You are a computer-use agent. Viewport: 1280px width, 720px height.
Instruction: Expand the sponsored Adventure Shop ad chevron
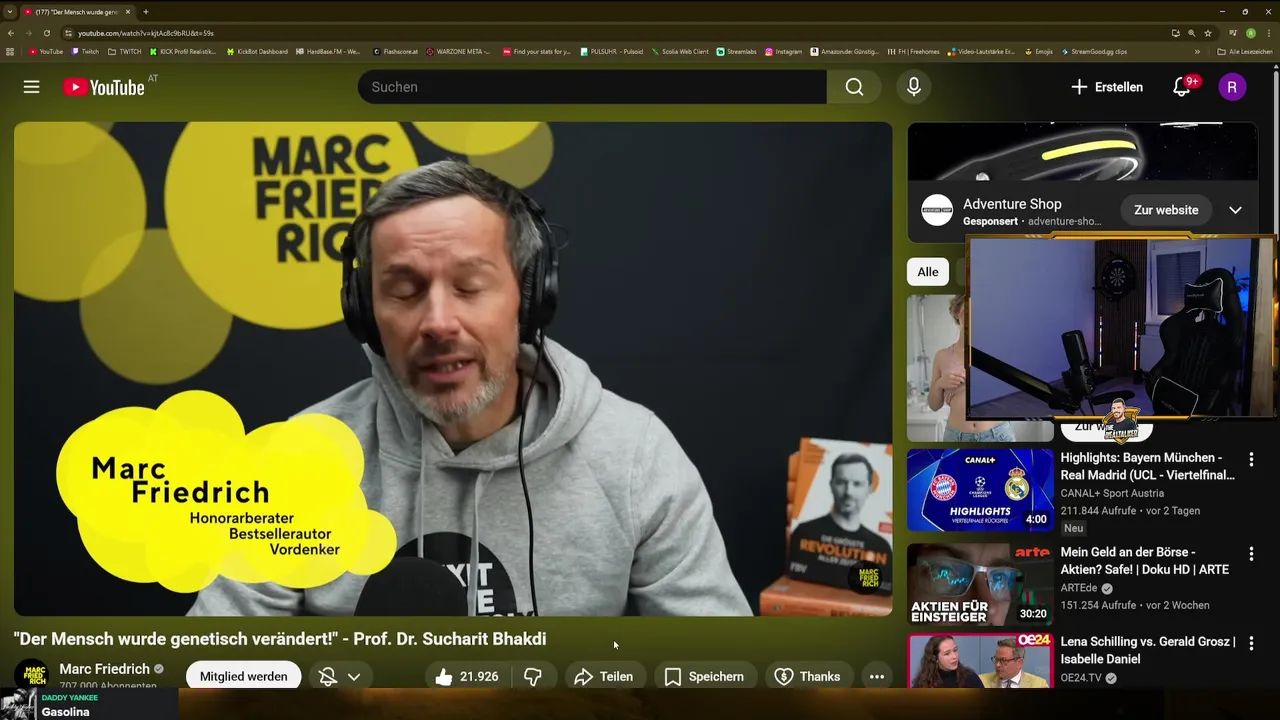[x=1235, y=210]
